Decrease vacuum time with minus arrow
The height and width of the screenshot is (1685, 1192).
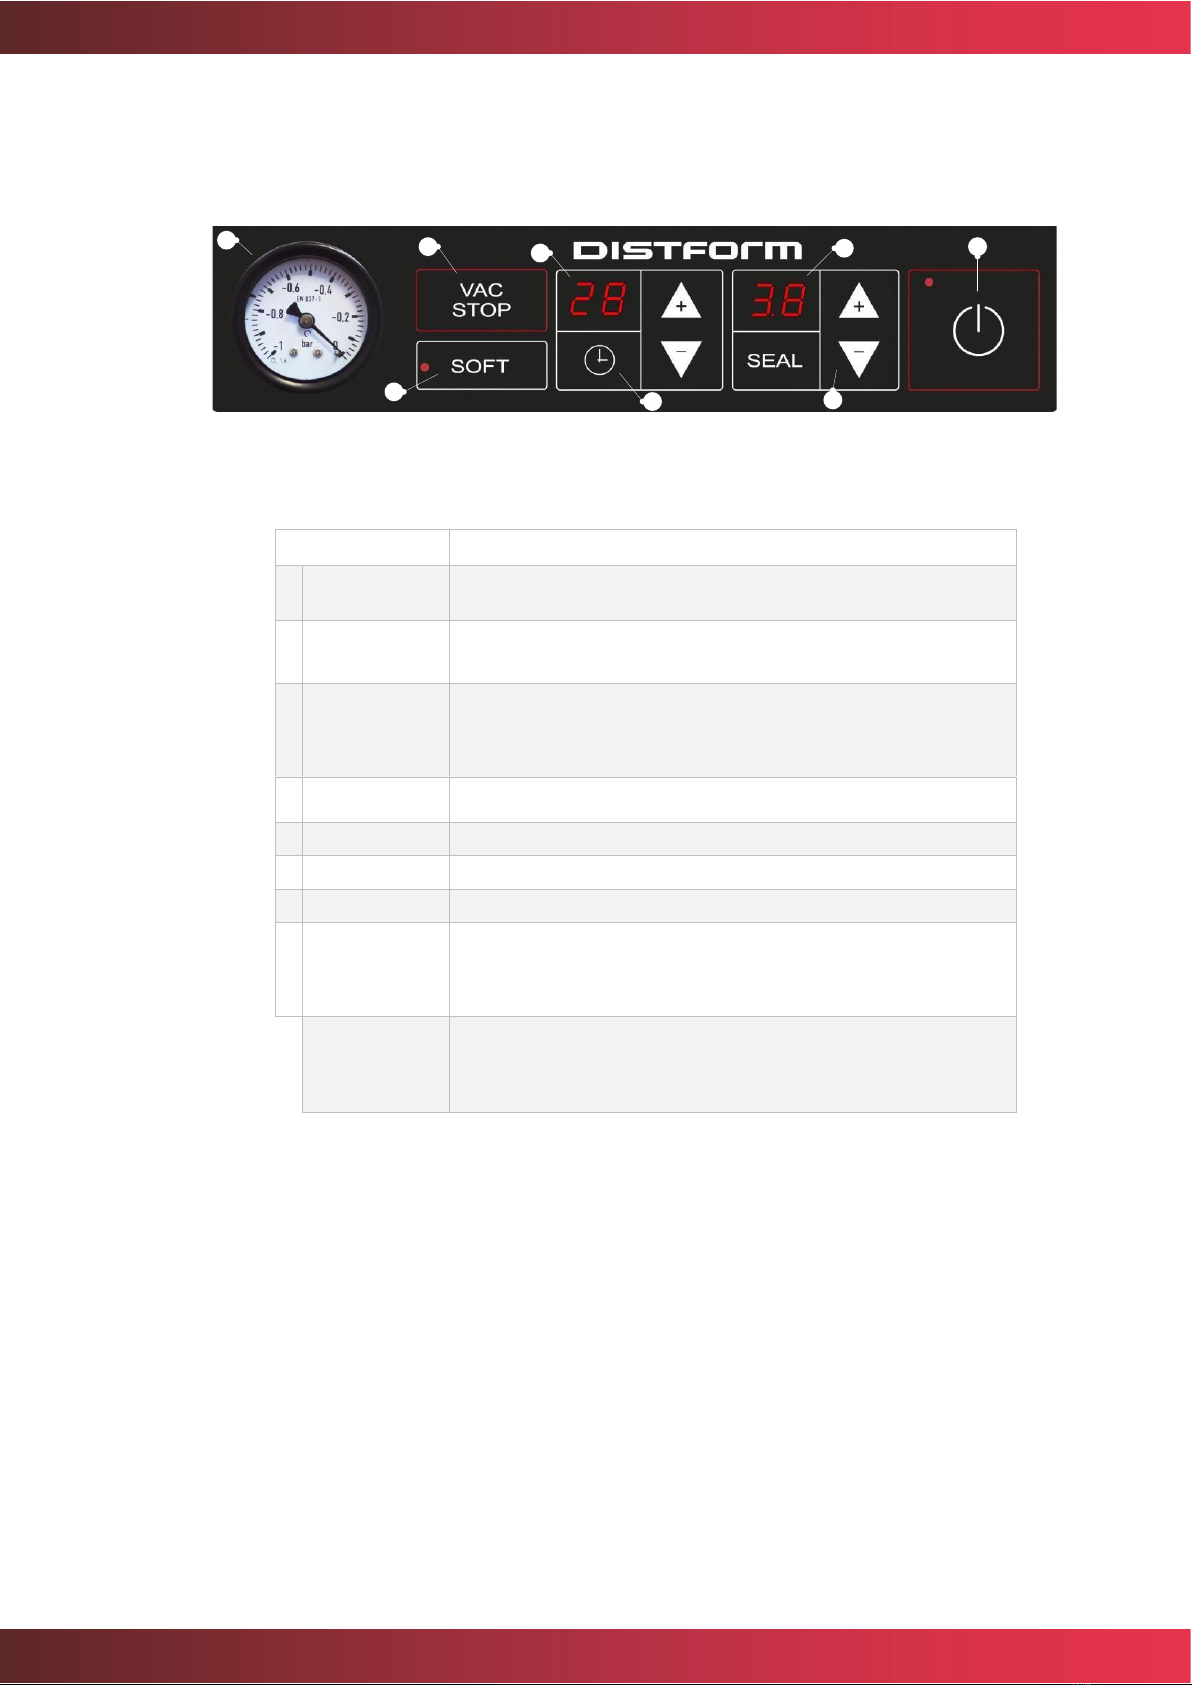[x=681, y=358]
